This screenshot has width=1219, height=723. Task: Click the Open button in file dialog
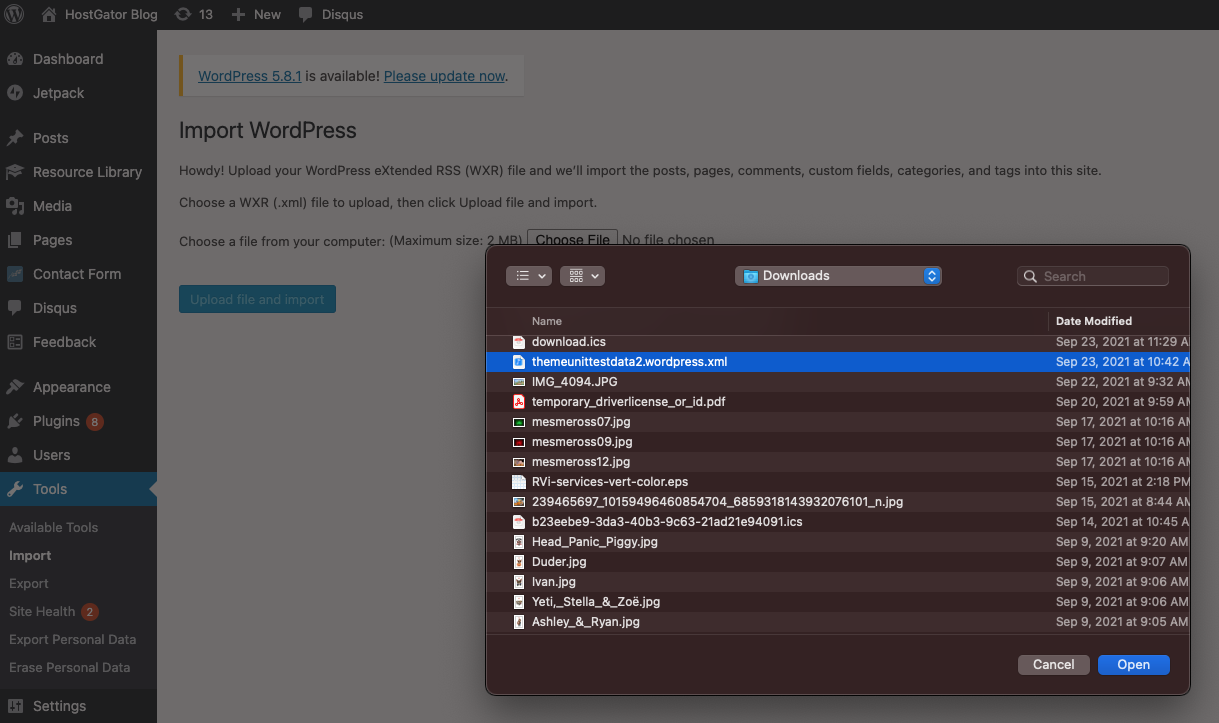click(1133, 664)
